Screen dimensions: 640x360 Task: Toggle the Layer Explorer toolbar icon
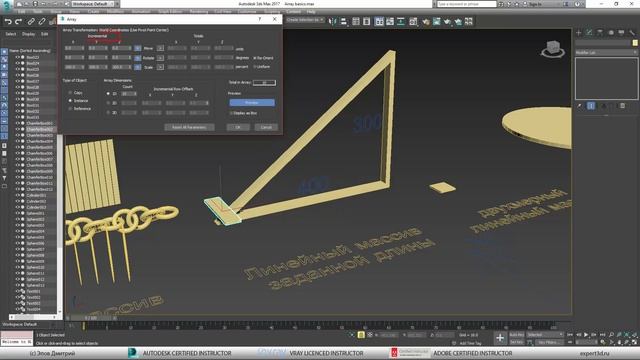pos(367,21)
